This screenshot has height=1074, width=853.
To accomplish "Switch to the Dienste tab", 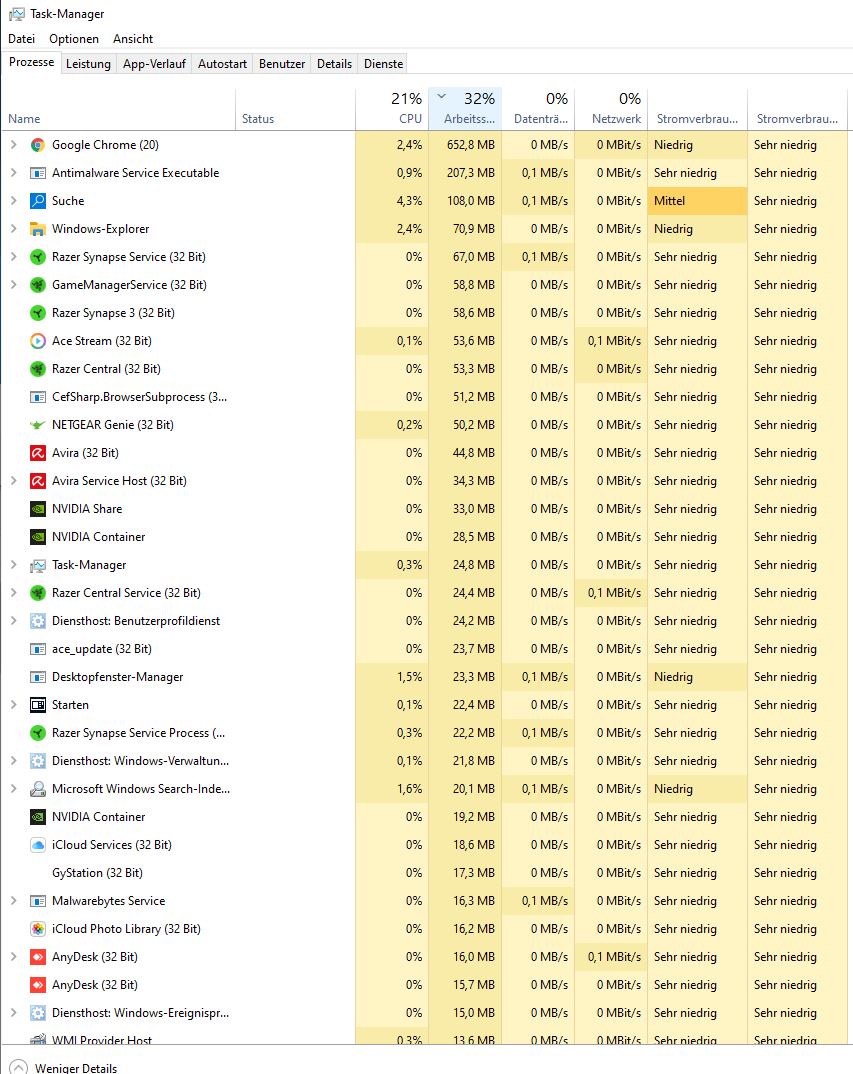I will pos(383,64).
